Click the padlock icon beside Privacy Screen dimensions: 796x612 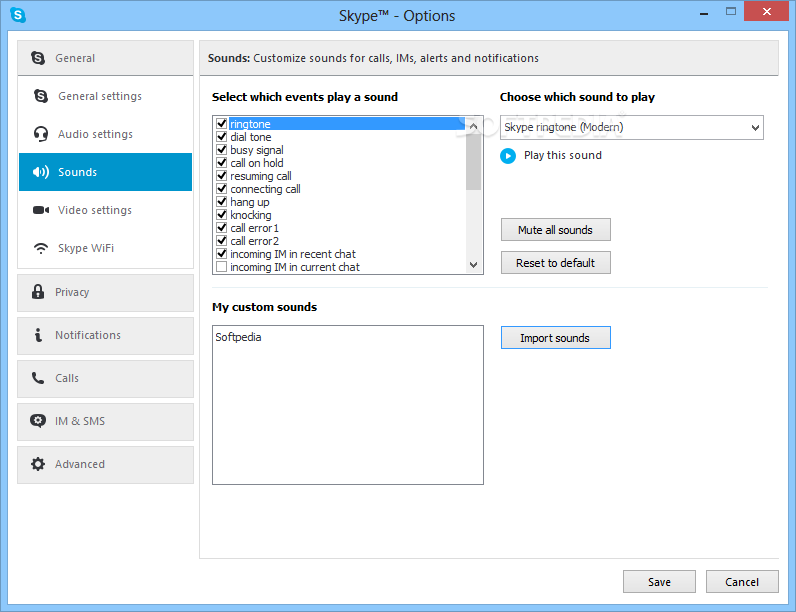[38, 292]
